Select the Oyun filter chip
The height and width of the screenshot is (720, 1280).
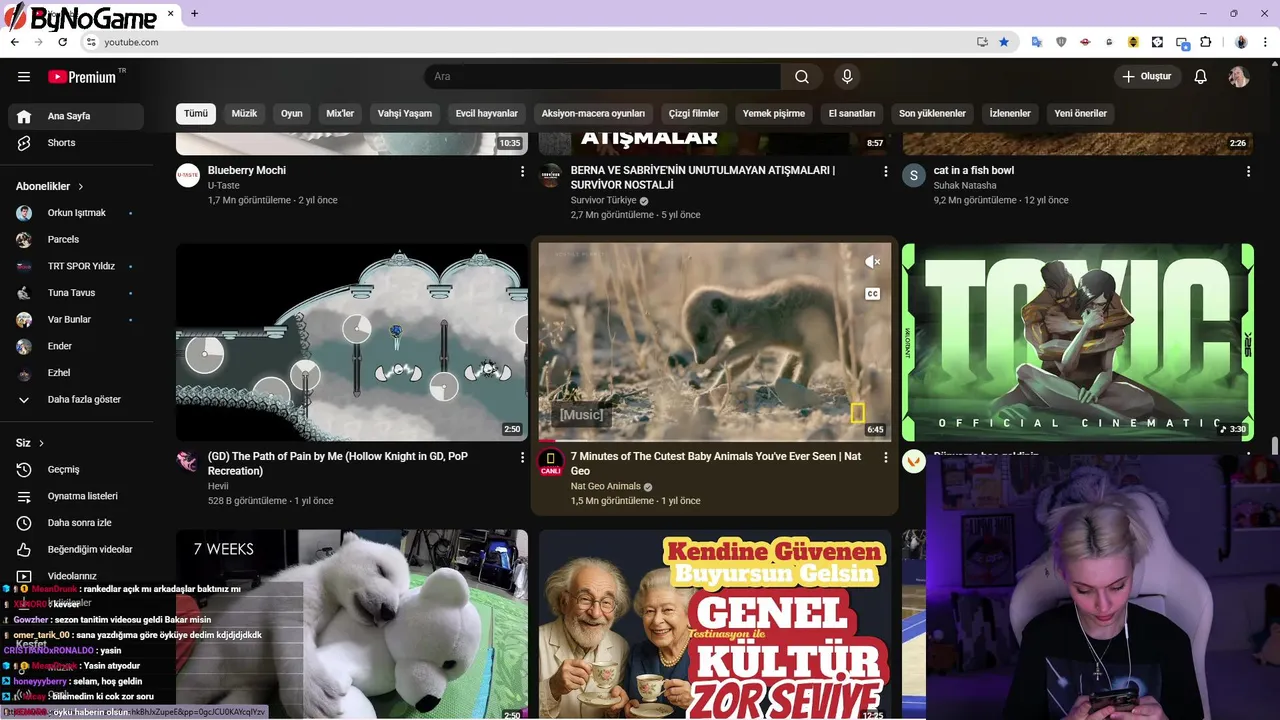click(292, 113)
